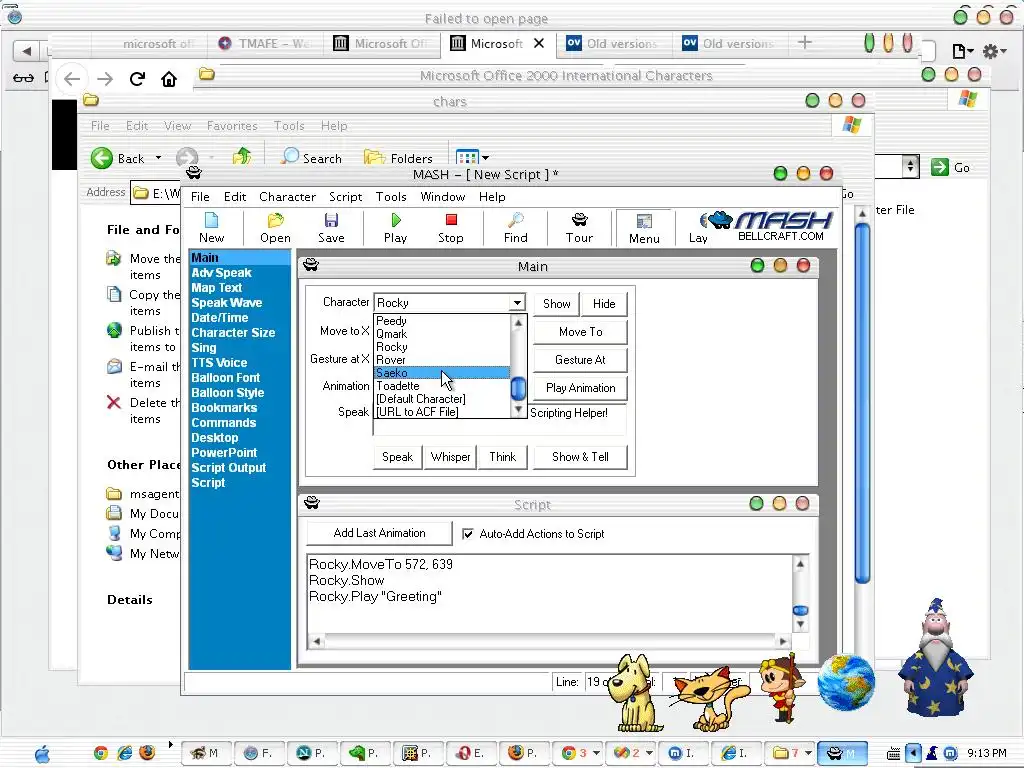This screenshot has height=768, width=1024.
Task: Pick Qmark in the character dropdown list
Action: [441, 334]
